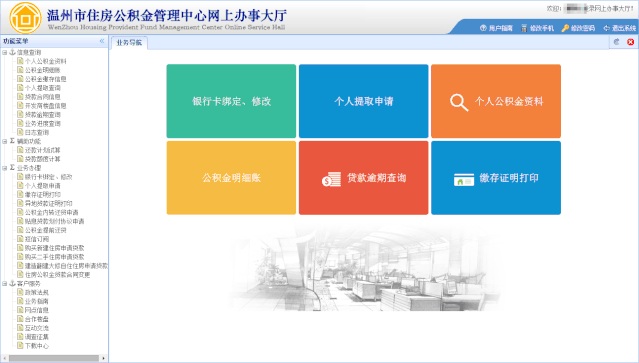Click the 修改手机 phone icon
The height and width of the screenshot is (363, 639).
(524, 28)
